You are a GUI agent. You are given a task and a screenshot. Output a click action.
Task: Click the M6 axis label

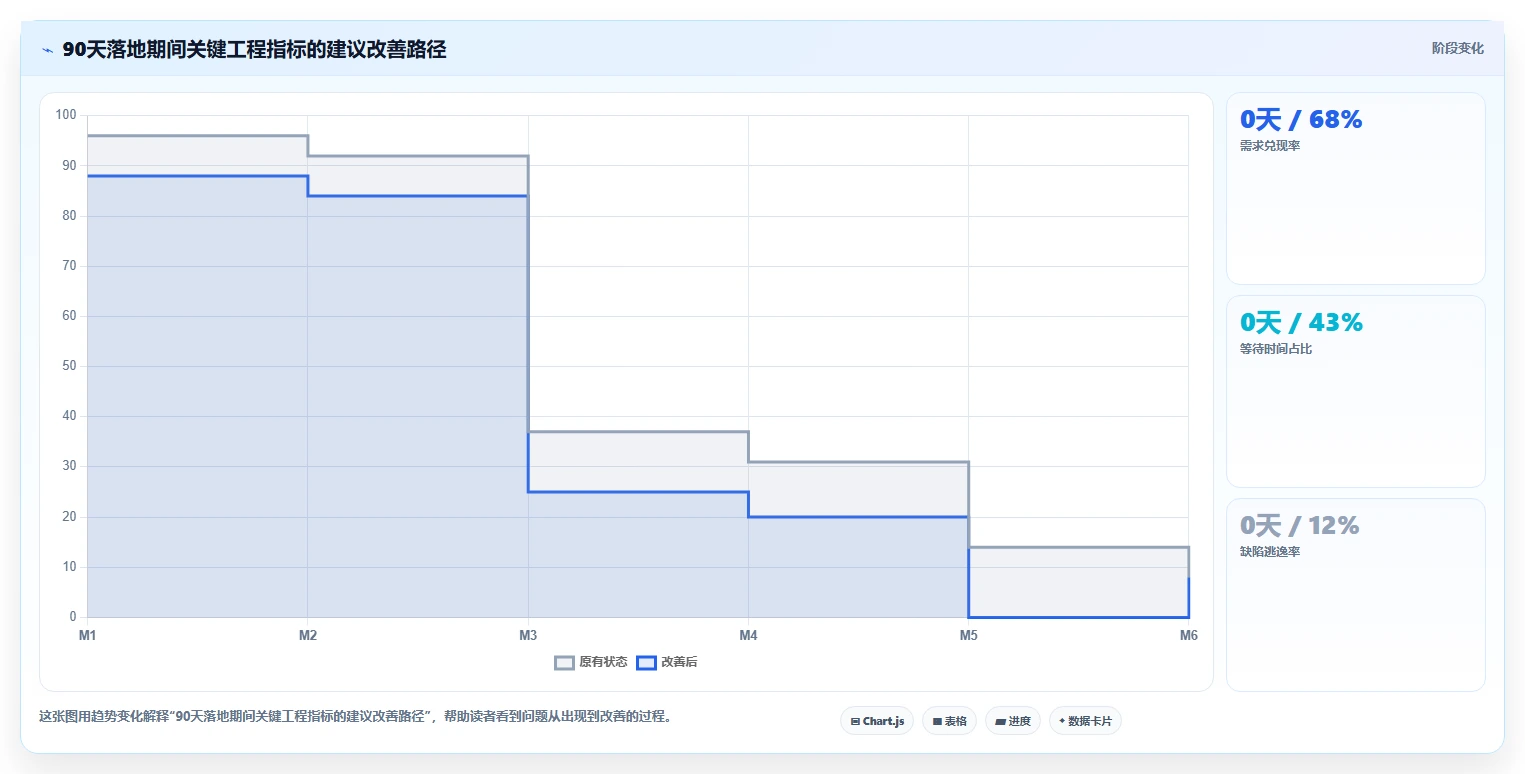1188,636
